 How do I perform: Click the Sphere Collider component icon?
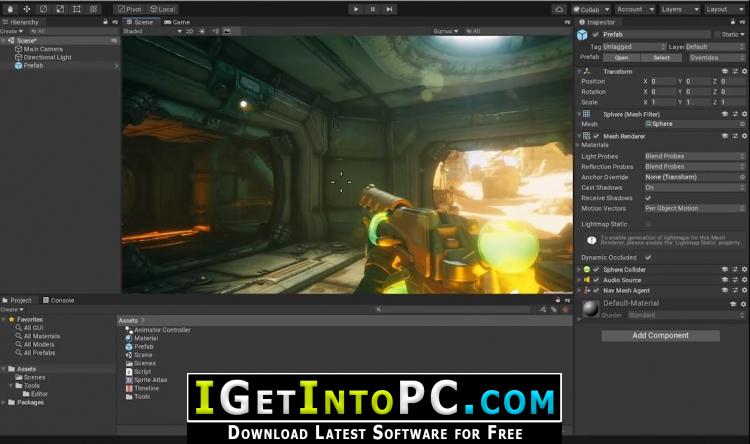point(587,269)
